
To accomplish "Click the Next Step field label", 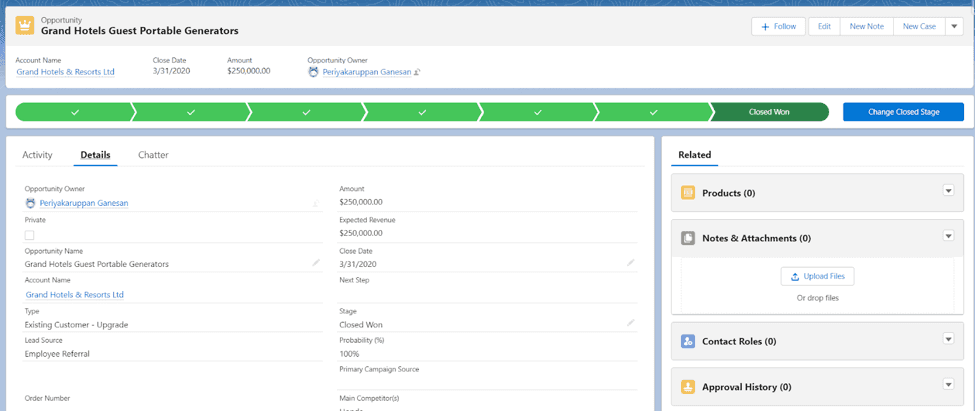I will coord(354,280).
